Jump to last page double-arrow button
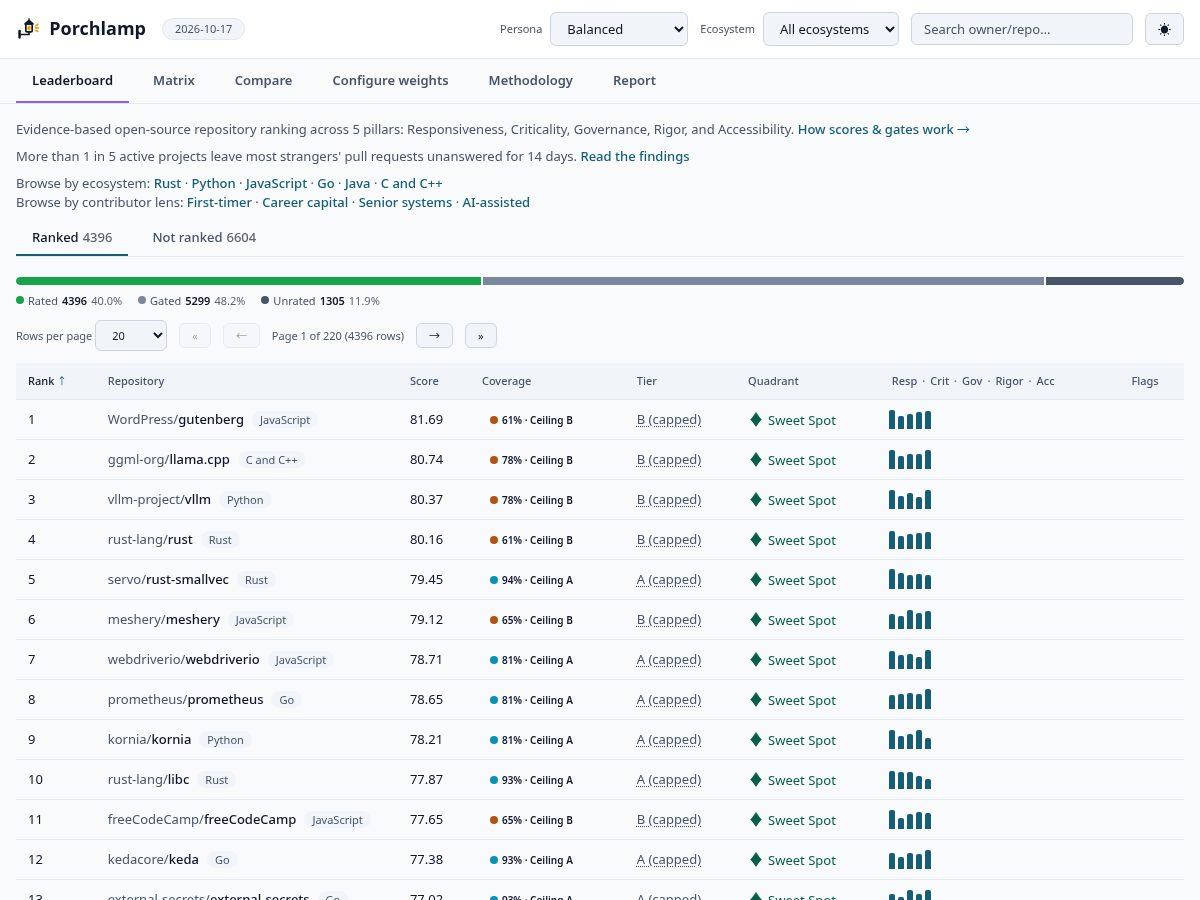 click(x=481, y=336)
